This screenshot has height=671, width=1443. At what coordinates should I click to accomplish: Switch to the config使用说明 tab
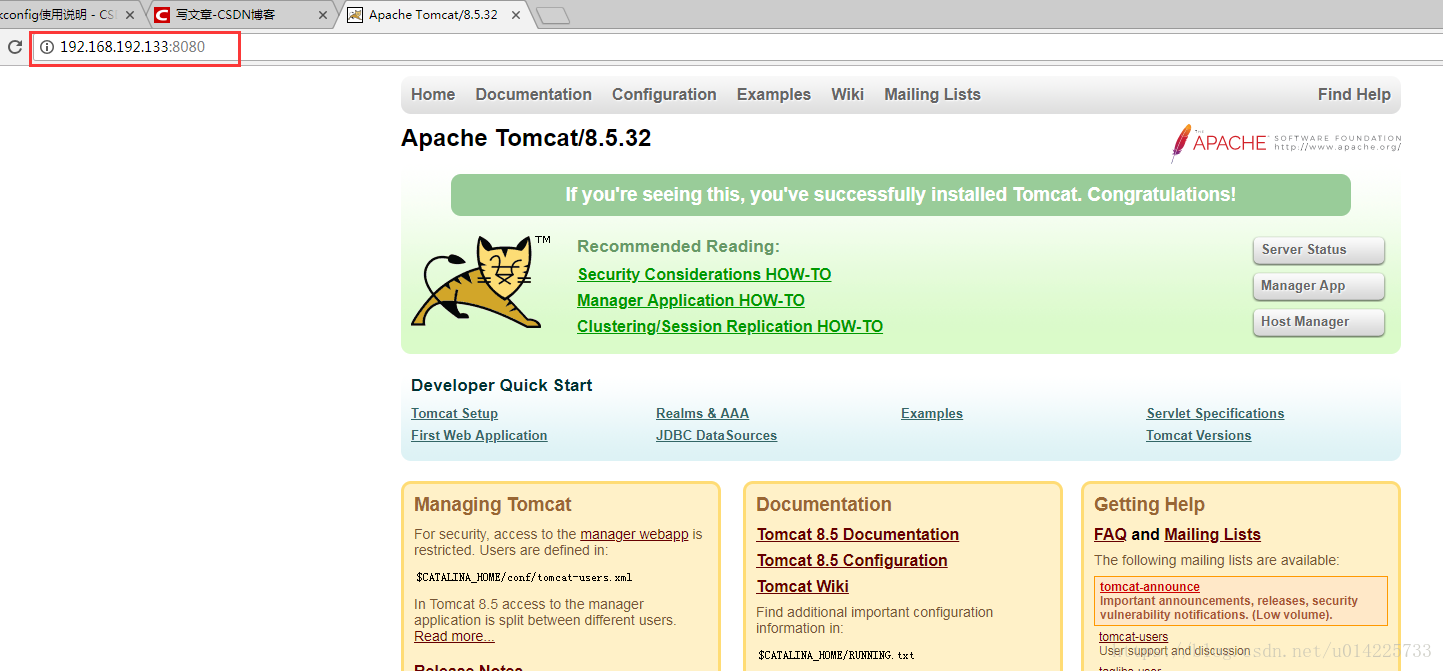[x=66, y=15]
